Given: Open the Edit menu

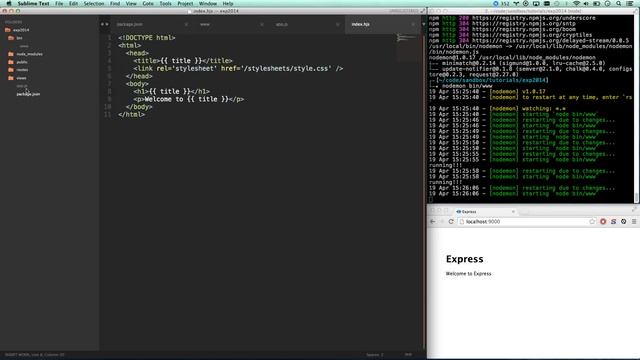Looking at the screenshot, I should point(73,3).
